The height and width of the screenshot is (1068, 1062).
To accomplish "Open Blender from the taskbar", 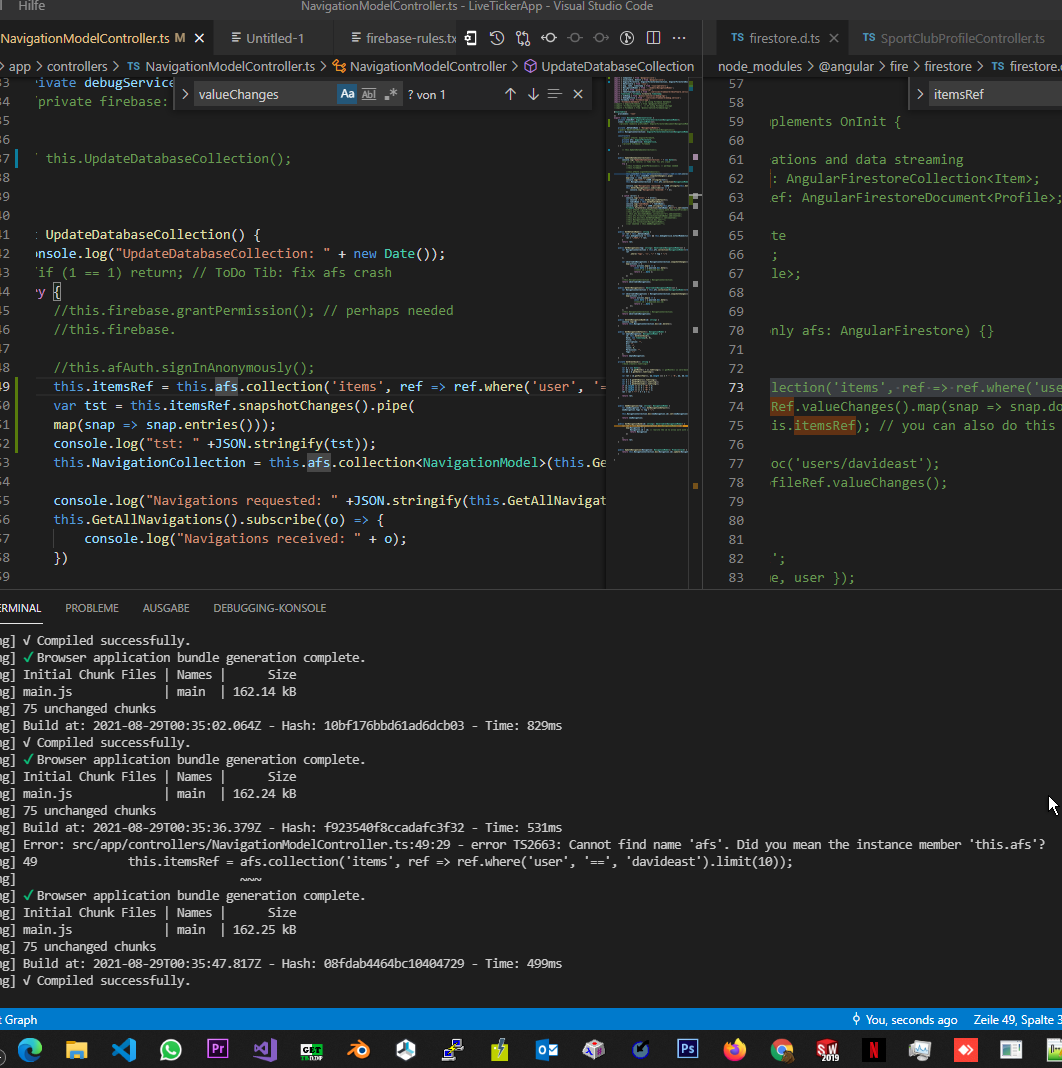I will 358,1049.
